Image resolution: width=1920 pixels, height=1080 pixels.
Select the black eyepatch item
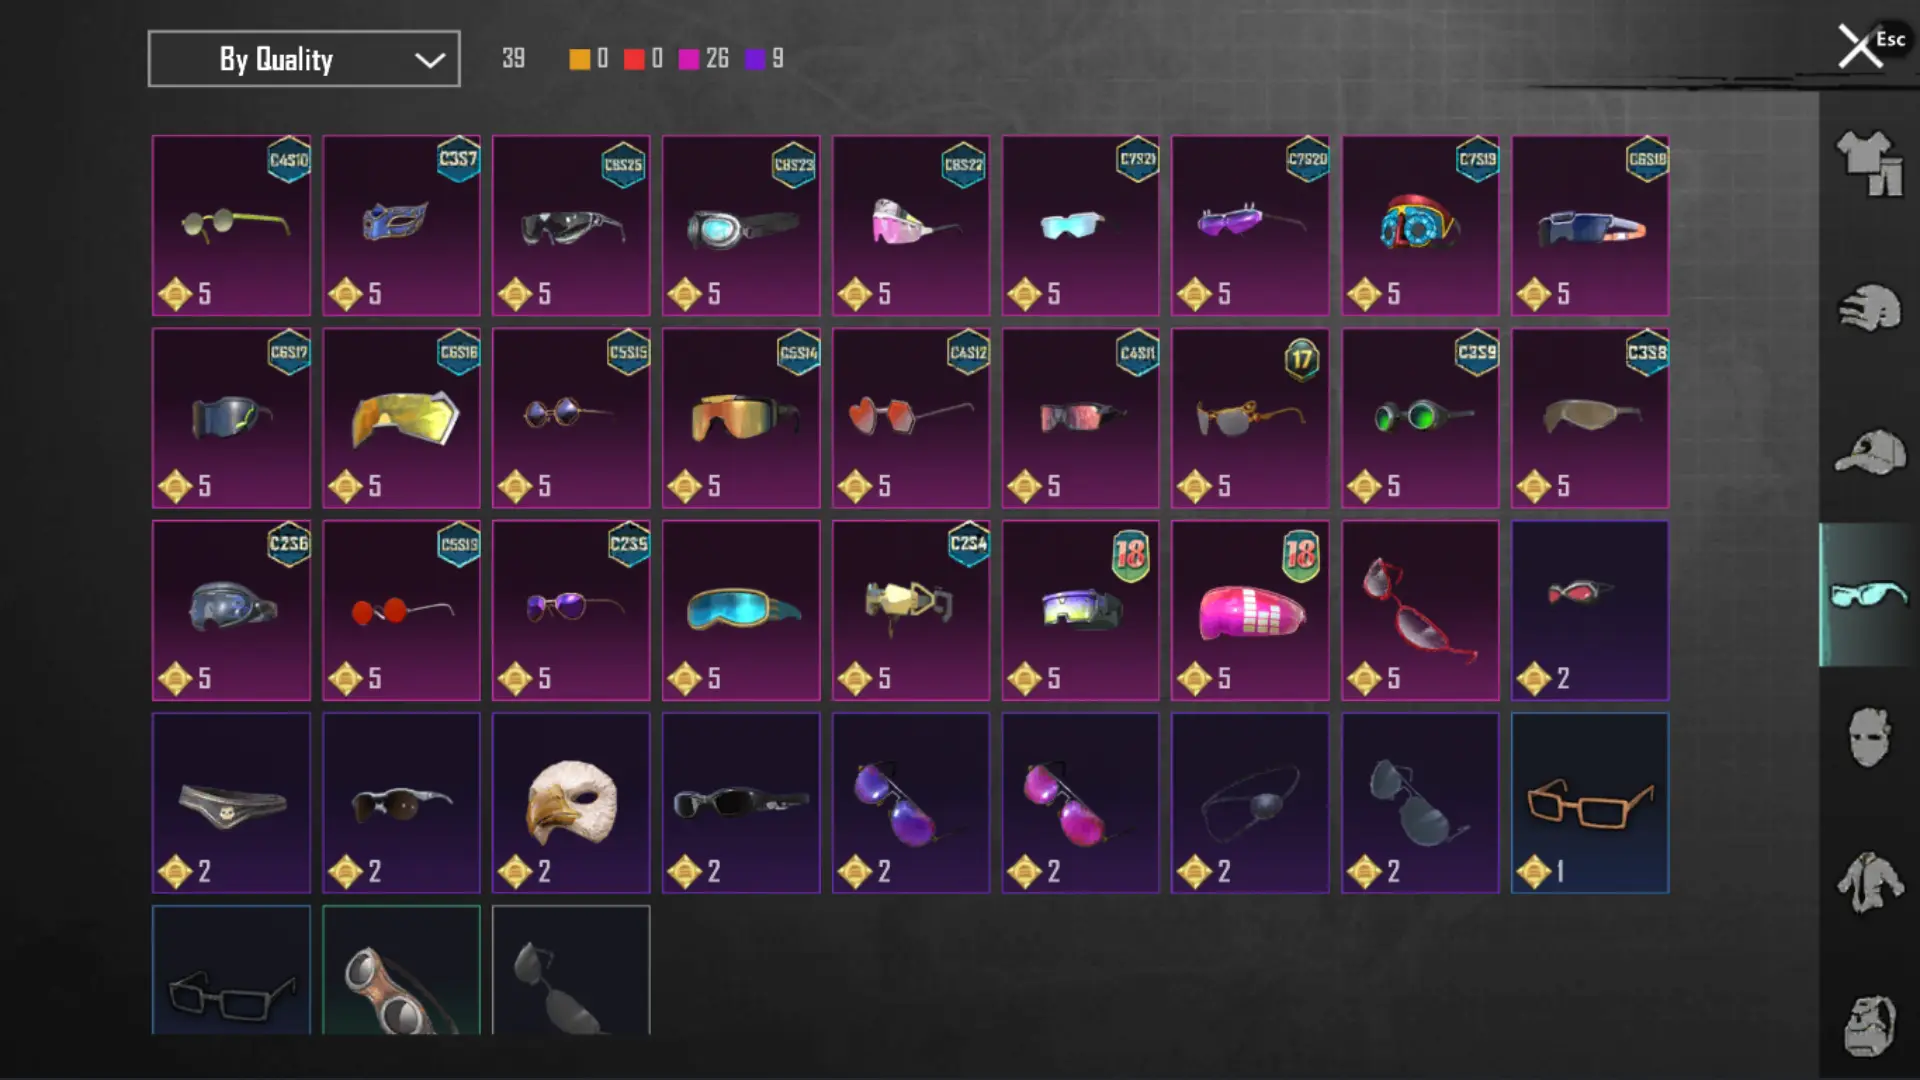1250,803
